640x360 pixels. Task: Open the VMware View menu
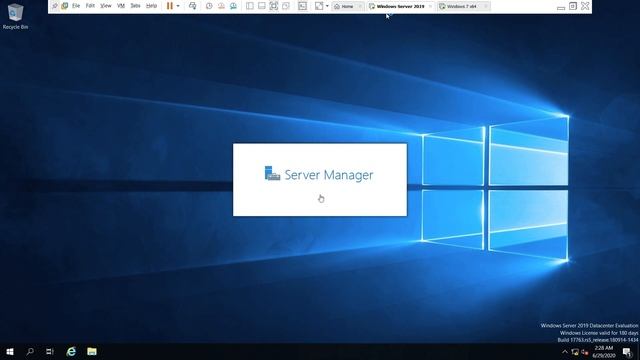(x=106, y=6)
